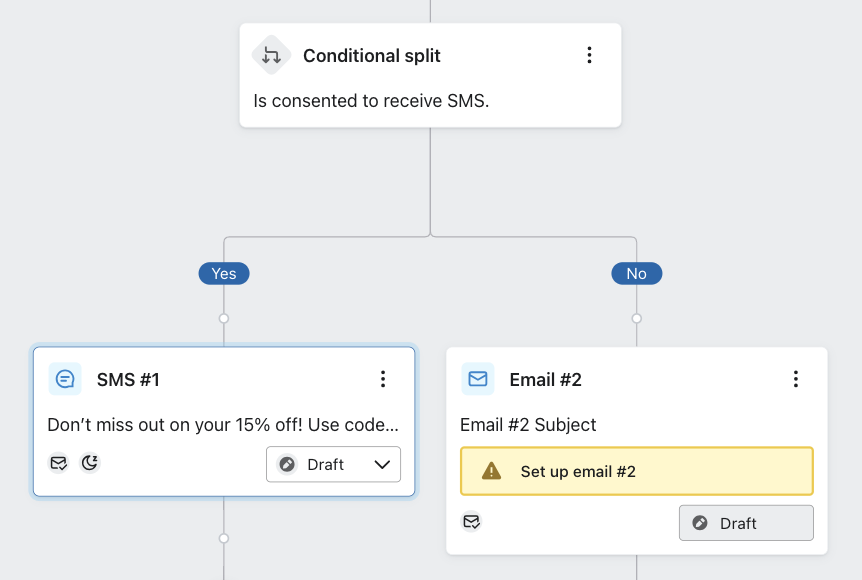Open the SMS #1 three-dot menu

tap(383, 379)
